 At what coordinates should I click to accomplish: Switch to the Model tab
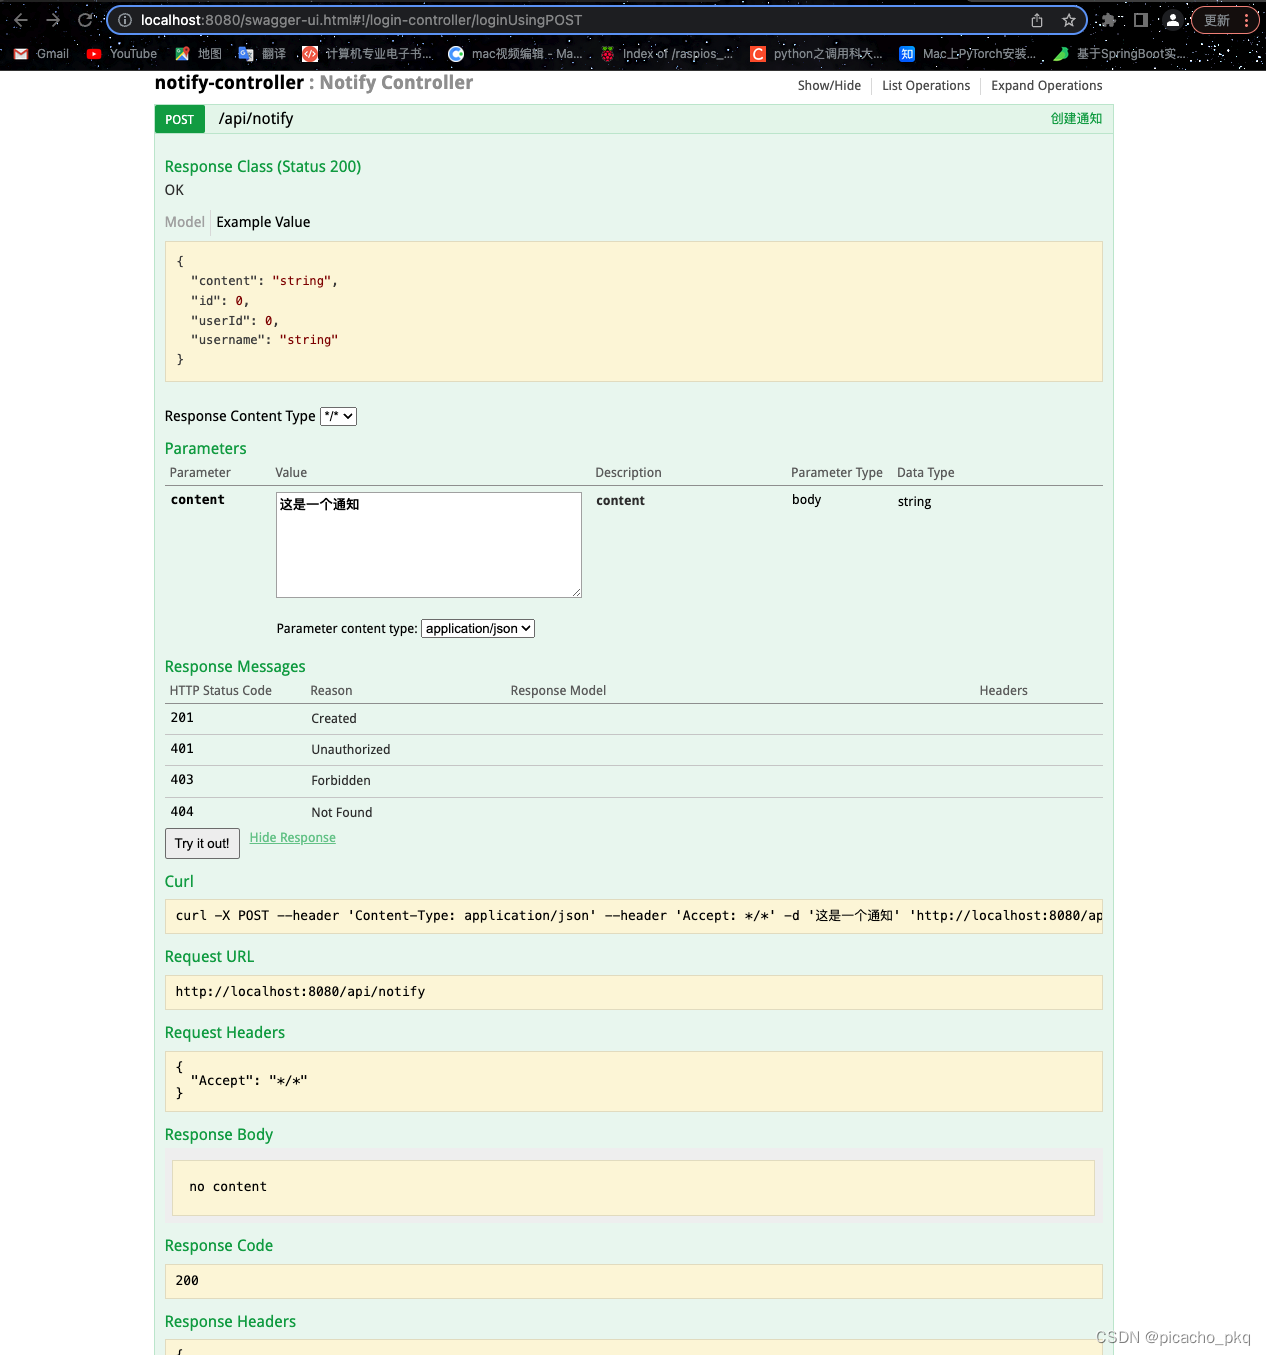coord(185,222)
